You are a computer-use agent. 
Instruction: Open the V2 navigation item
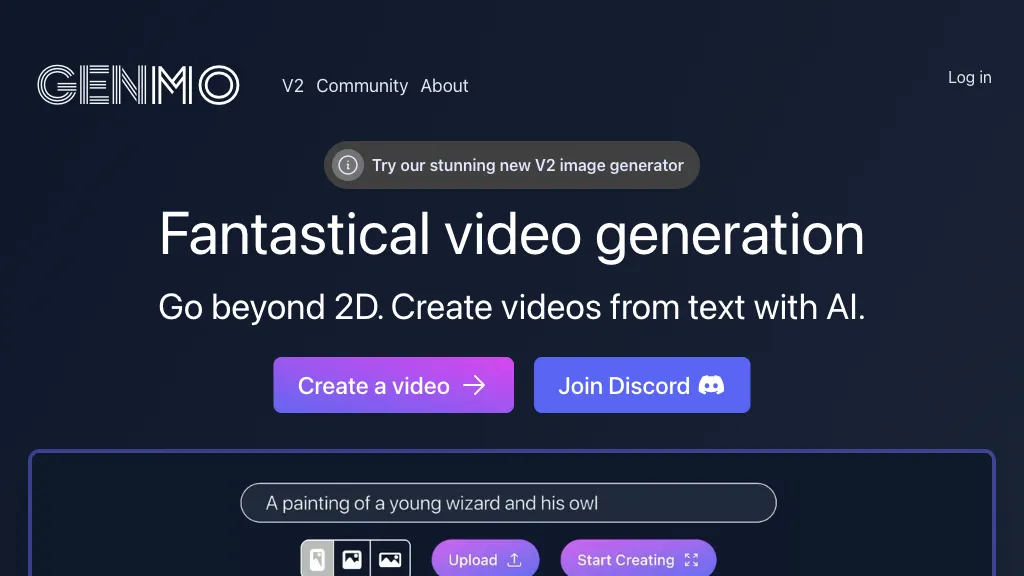click(292, 86)
